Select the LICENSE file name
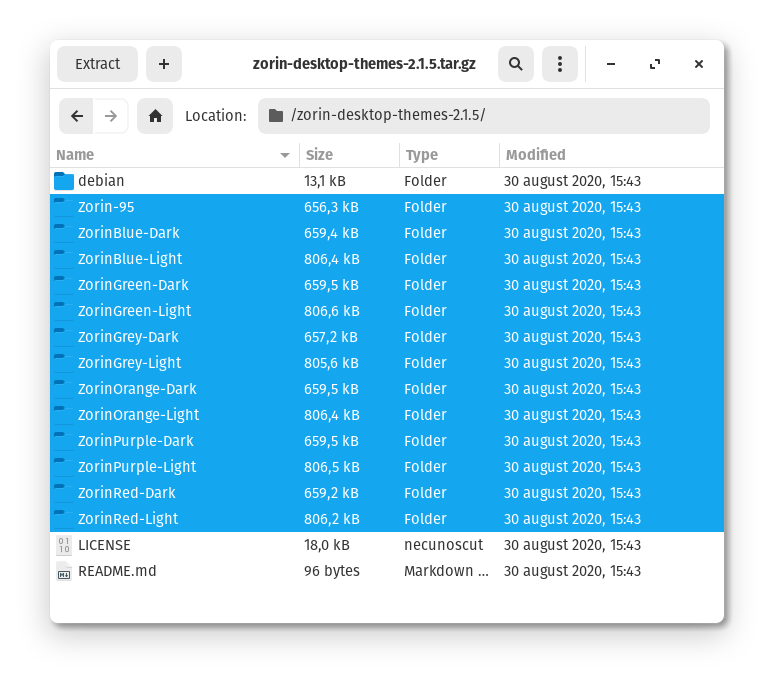 pyautogui.click(x=104, y=545)
